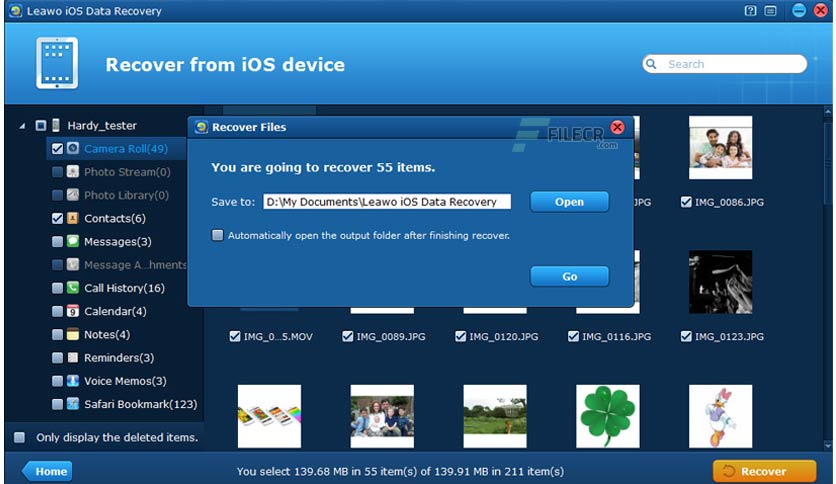Open the menu icon in title bar
The height and width of the screenshot is (484, 836).
770,11
